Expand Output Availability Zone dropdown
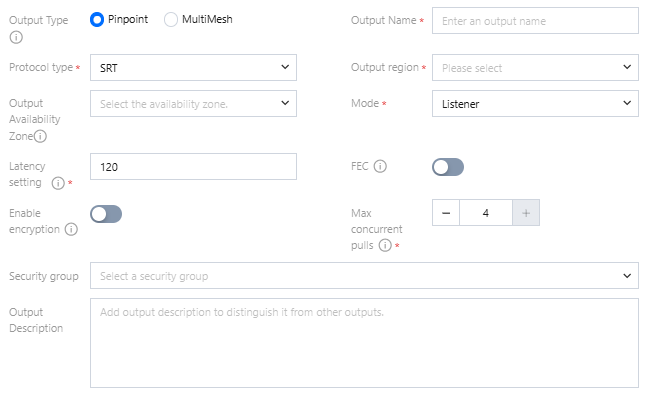 193,103
